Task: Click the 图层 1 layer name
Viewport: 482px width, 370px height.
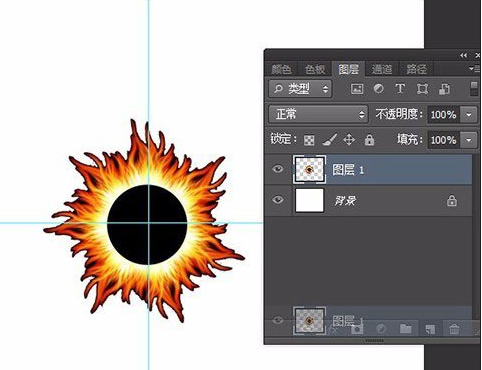Action: (348, 170)
